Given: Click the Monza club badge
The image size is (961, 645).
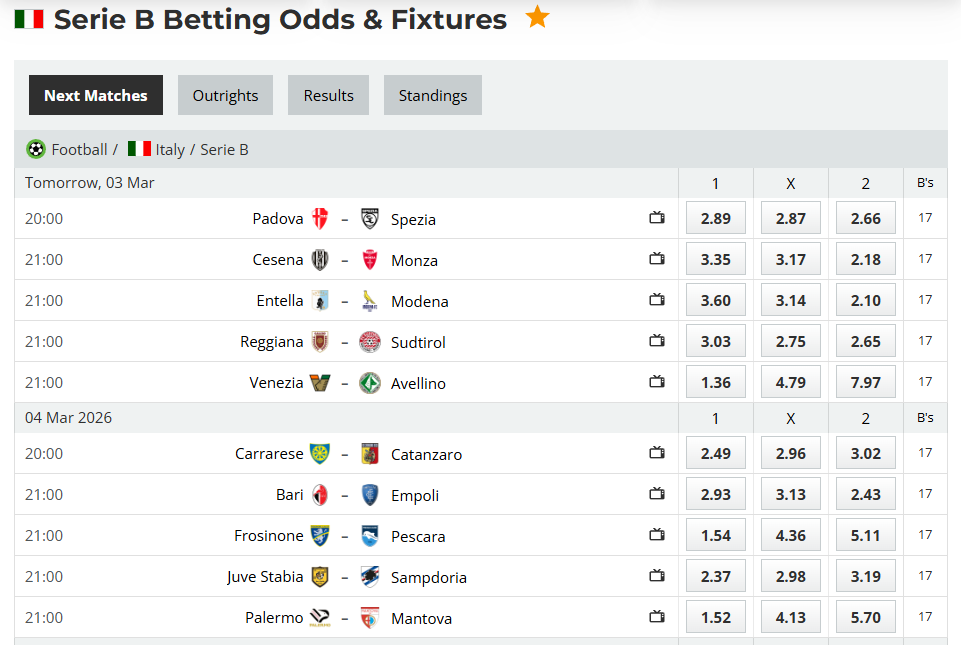Looking at the screenshot, I should tap(369, 259).
